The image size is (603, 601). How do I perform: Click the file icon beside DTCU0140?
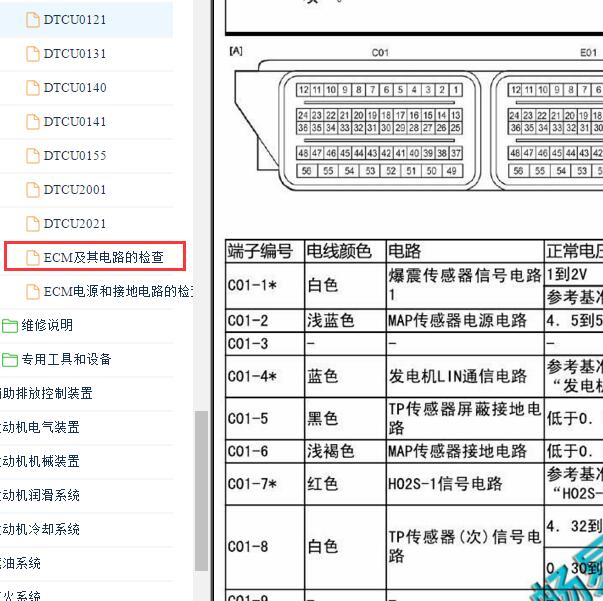(x=33, y=88)
